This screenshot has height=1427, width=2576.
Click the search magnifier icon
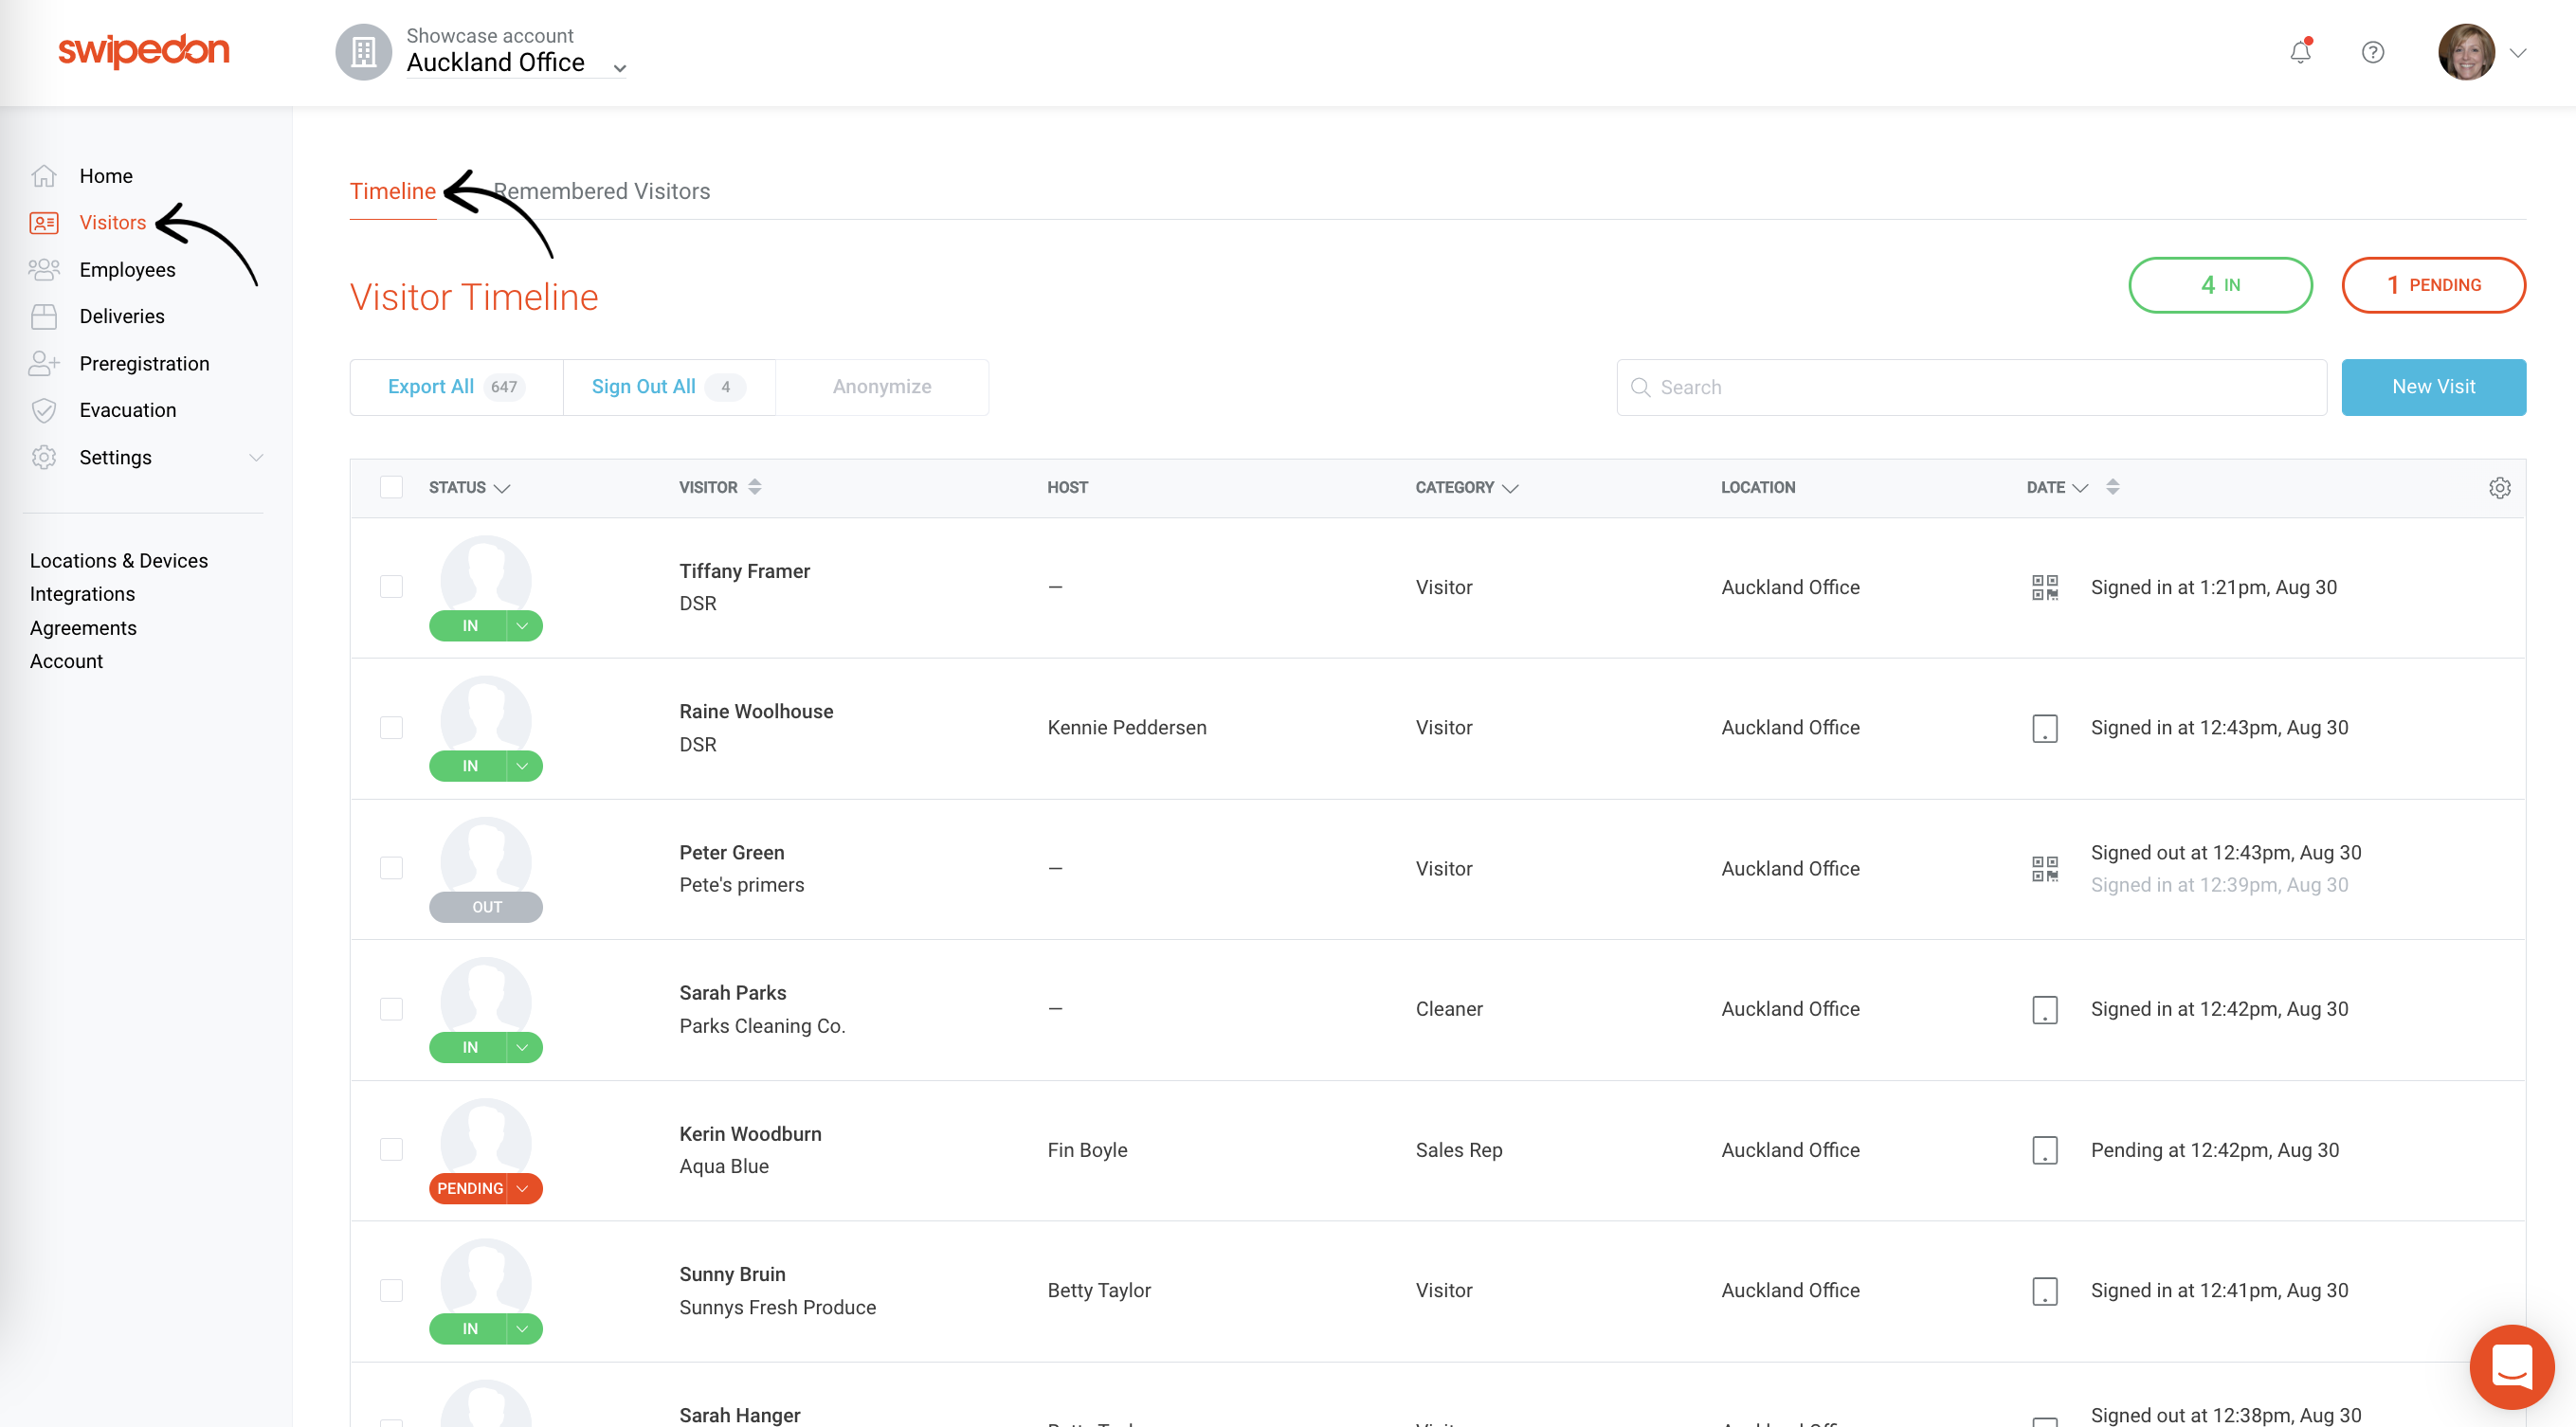1640,387
